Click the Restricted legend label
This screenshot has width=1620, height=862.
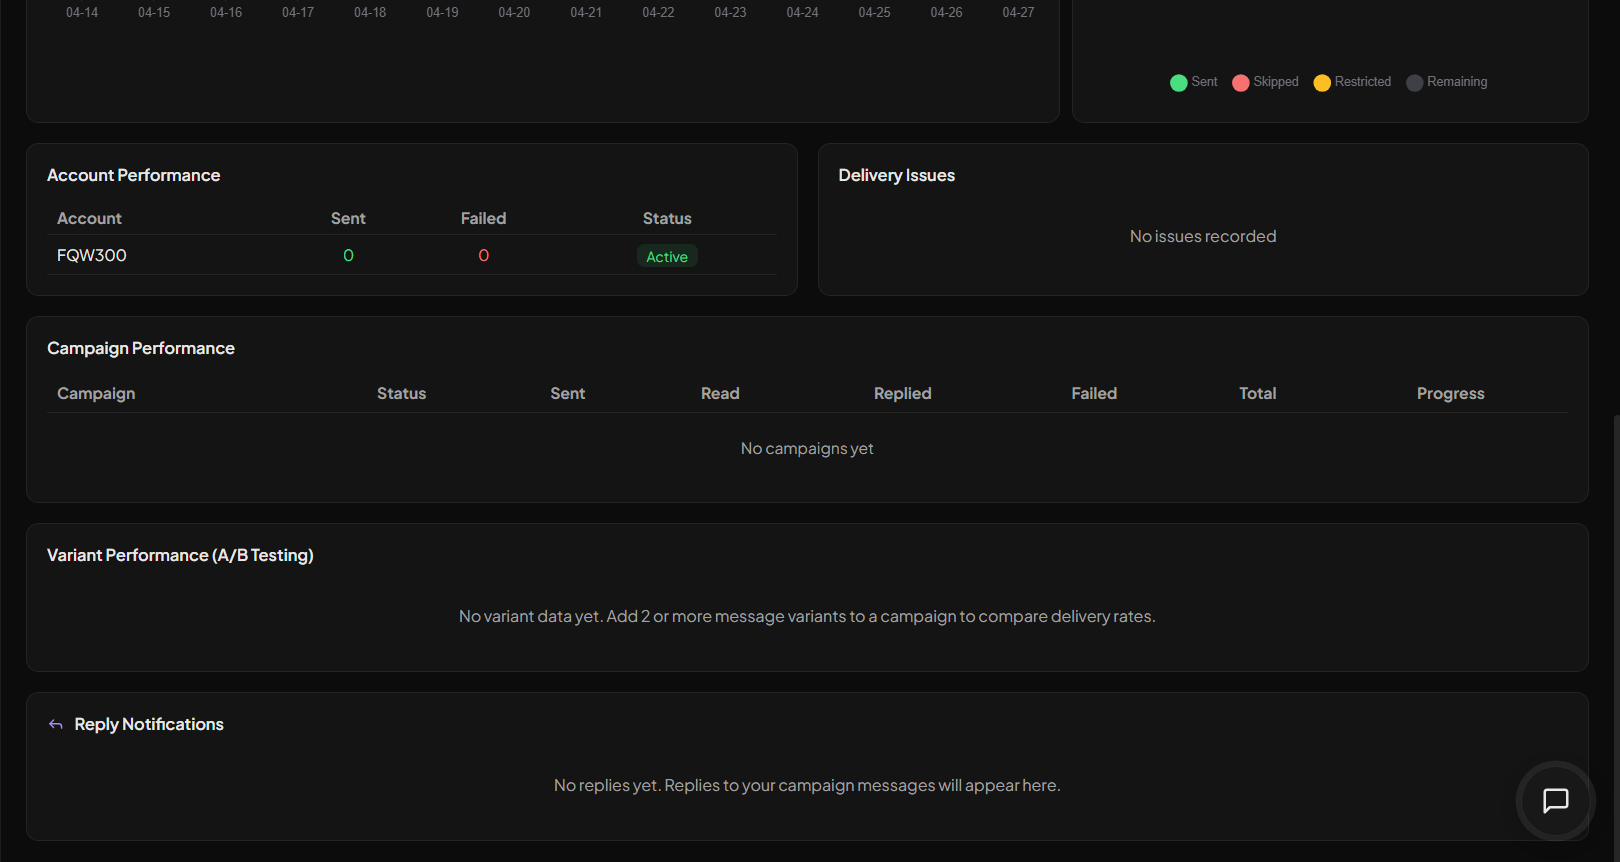point(1363,82)
